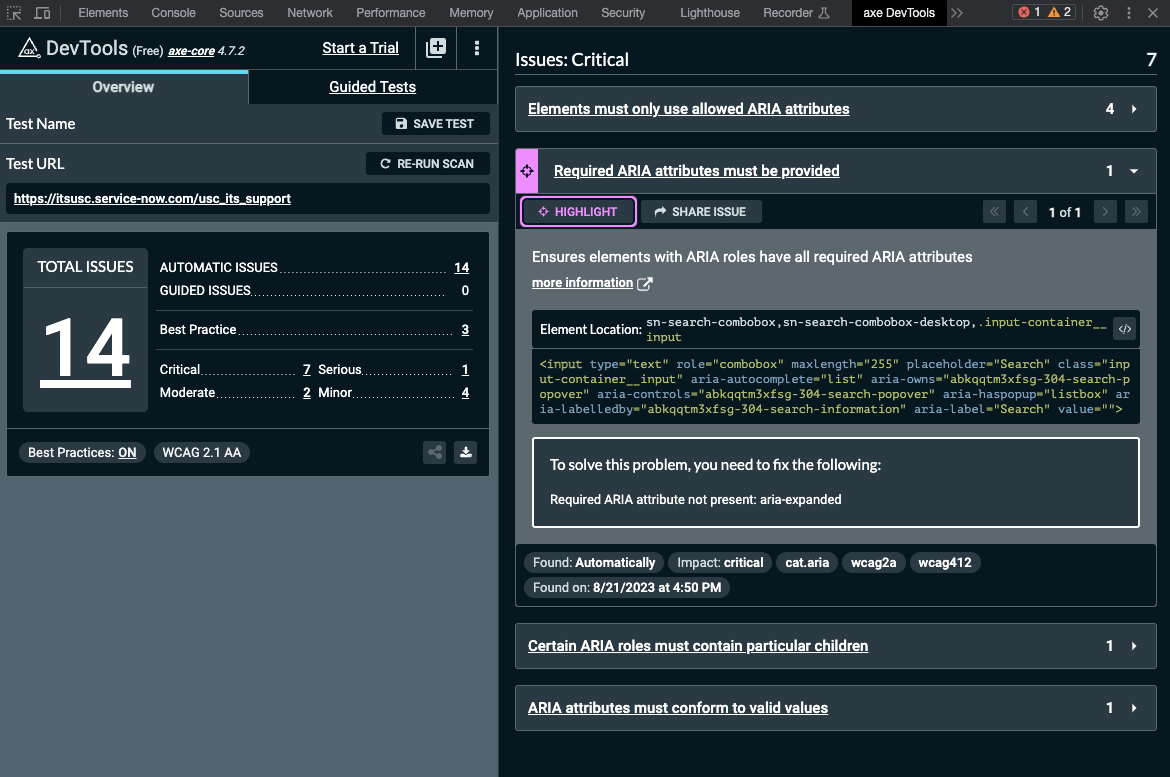The image size is (1170, 777).
Task: Click the error and warning counter badge
Action: tap(1044, 12)
